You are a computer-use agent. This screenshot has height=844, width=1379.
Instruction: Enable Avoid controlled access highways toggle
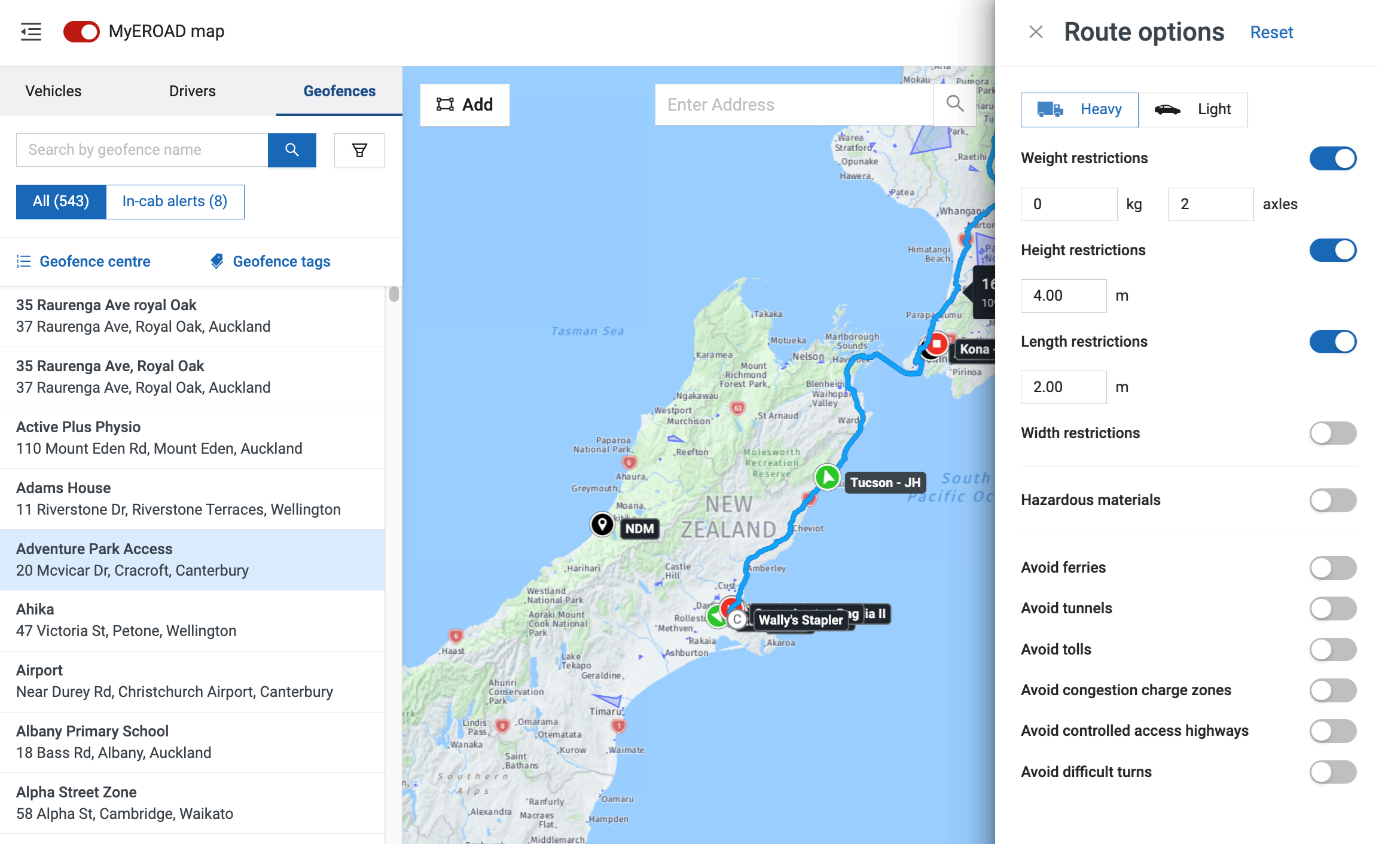[1333, 731]
